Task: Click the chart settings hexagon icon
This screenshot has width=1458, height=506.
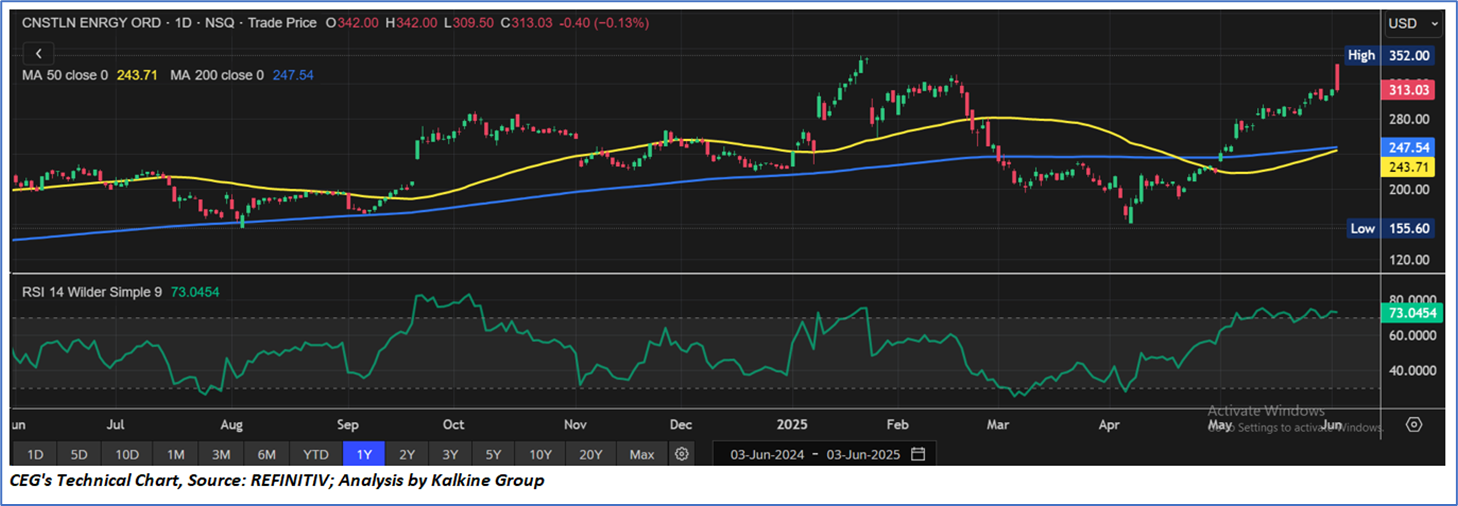Action: click(x=1413, y=424)
